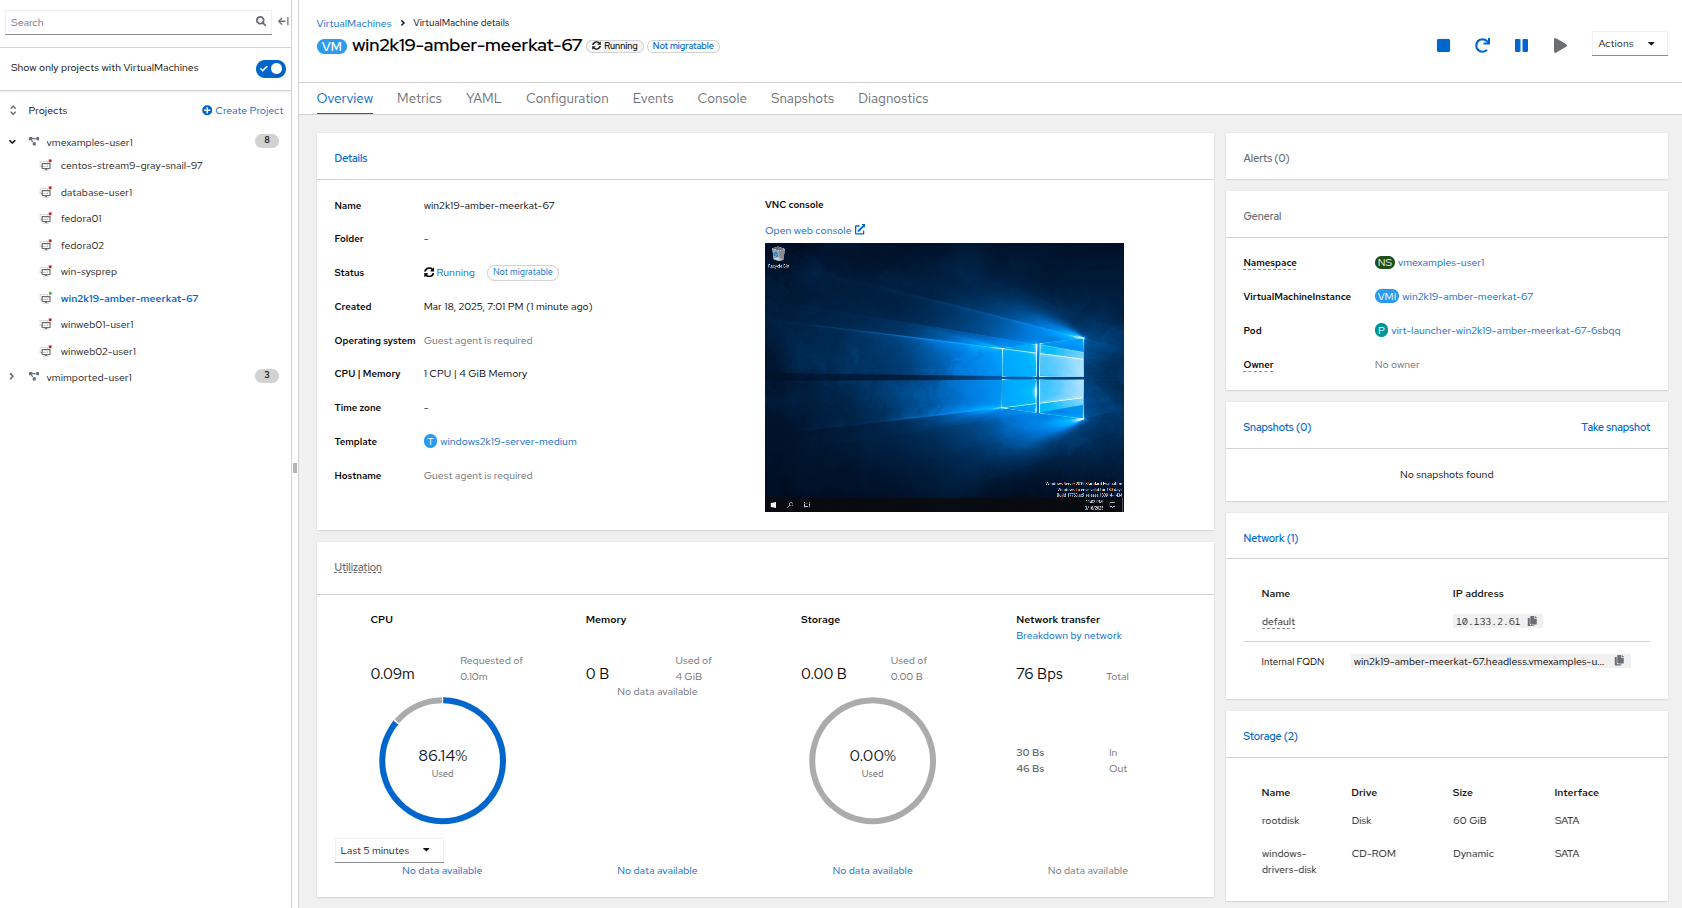Pause the virtual machine
Viewport: 1682px width, 908px height.
(x=1521, y=45)
